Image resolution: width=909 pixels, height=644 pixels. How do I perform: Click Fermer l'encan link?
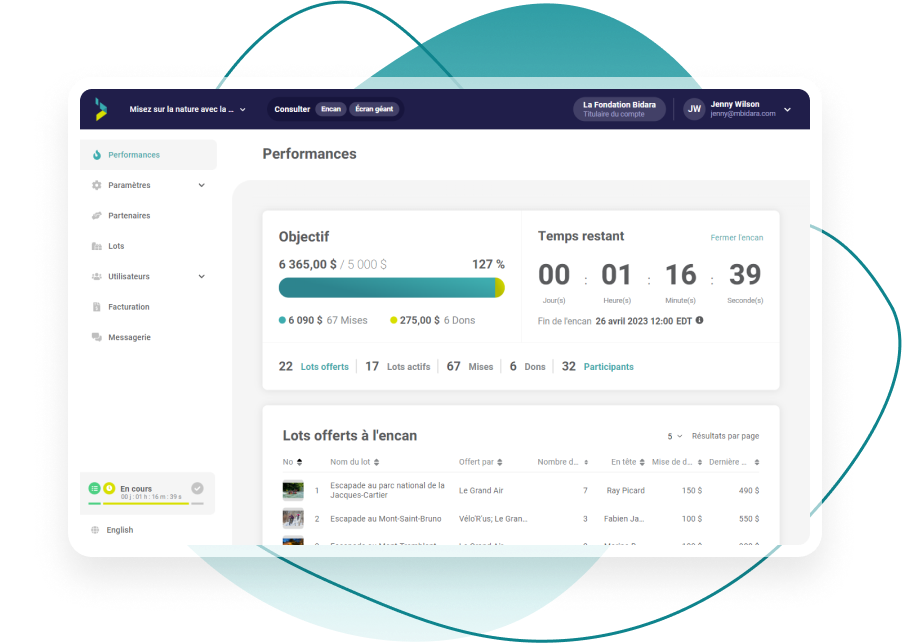coord(737,238)
